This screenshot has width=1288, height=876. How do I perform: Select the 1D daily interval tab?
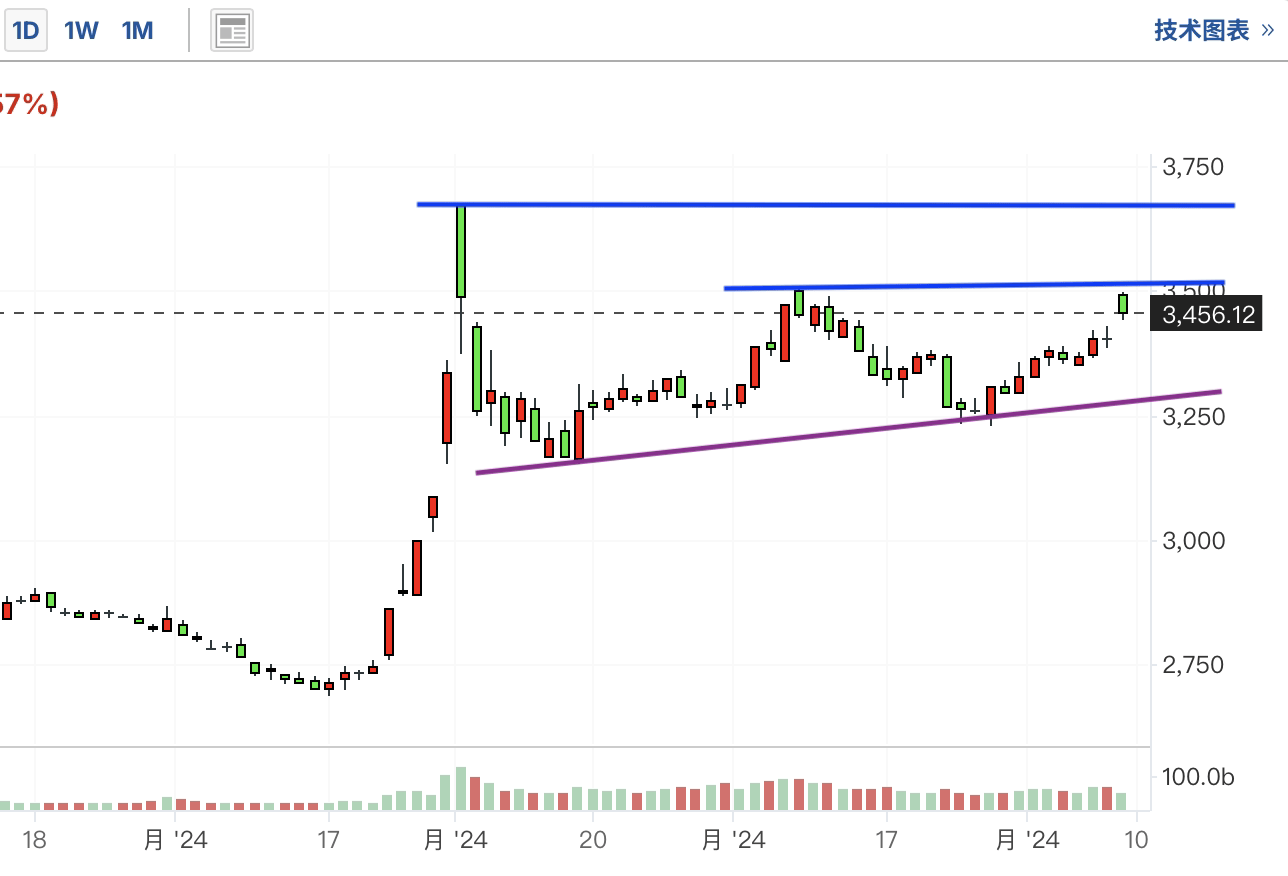[25, 31]
